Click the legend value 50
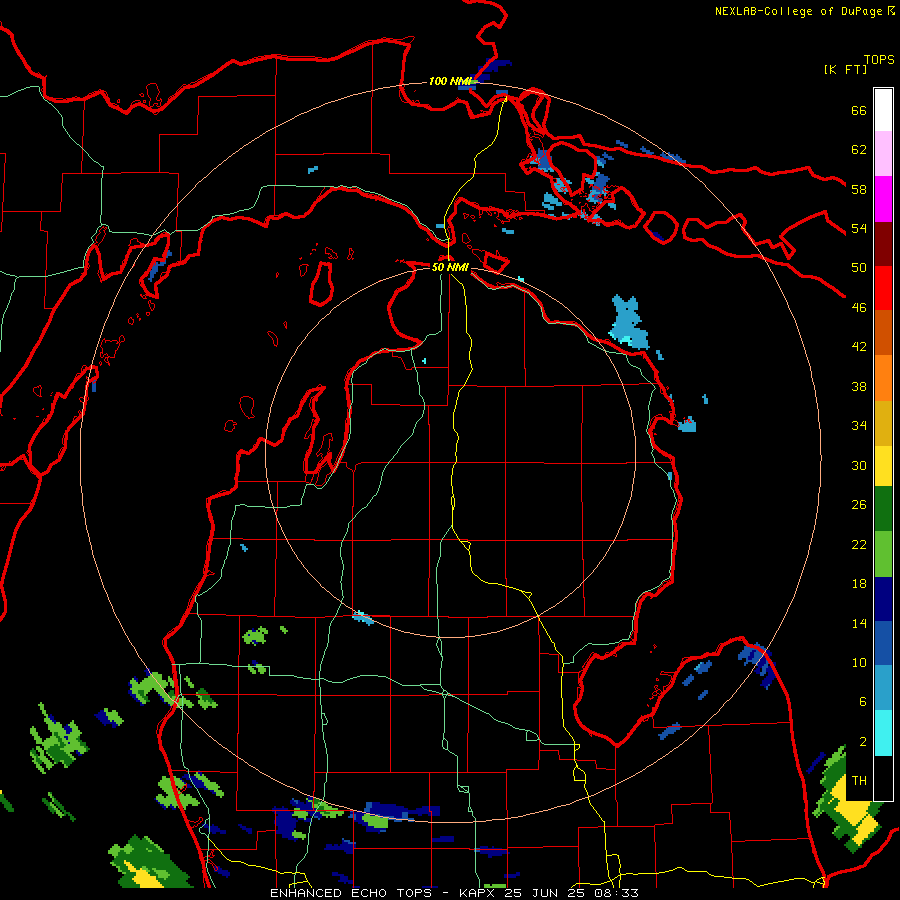The height and width of the screenshot is (900, 900). tap(859, 267)
